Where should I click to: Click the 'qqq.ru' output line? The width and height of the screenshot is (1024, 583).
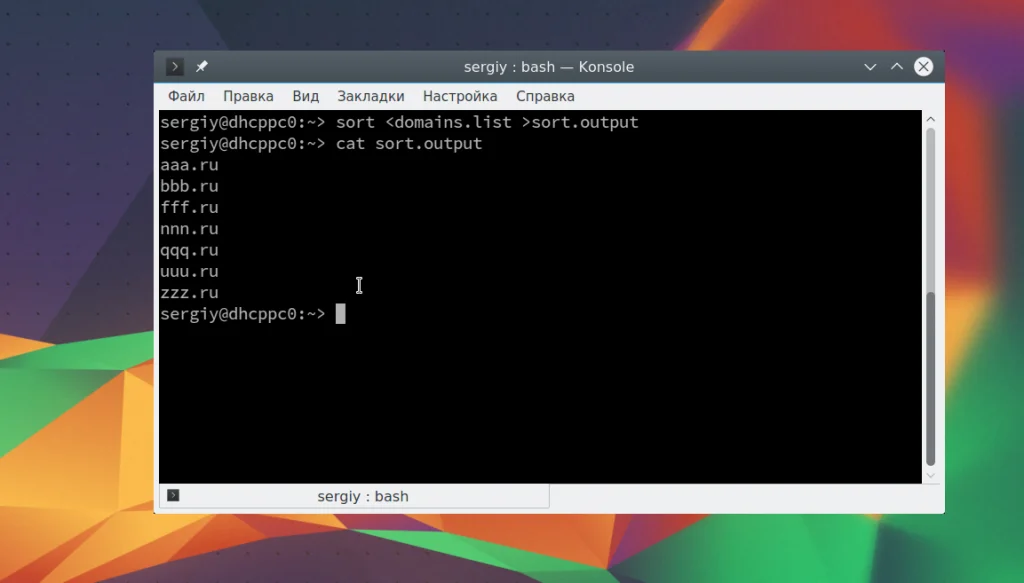tap(189, 250)
